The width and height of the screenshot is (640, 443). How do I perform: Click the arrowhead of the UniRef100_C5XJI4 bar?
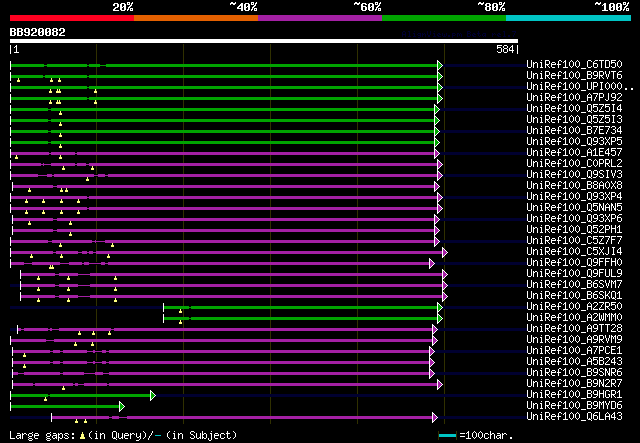444,252
